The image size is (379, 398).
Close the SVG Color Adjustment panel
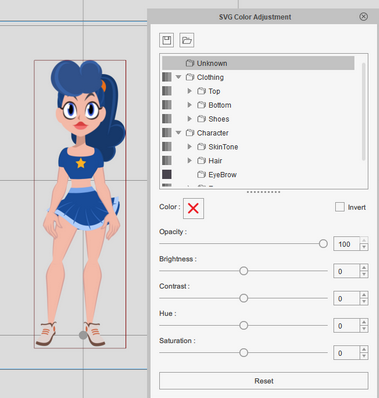coord(364,17)
